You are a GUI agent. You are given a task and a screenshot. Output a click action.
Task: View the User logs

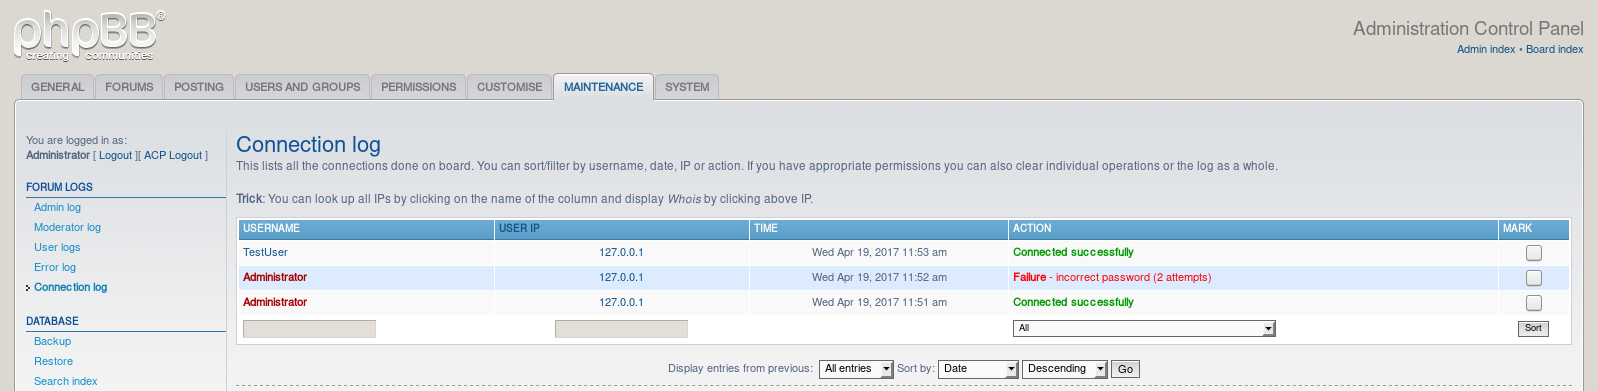[57, 247]
